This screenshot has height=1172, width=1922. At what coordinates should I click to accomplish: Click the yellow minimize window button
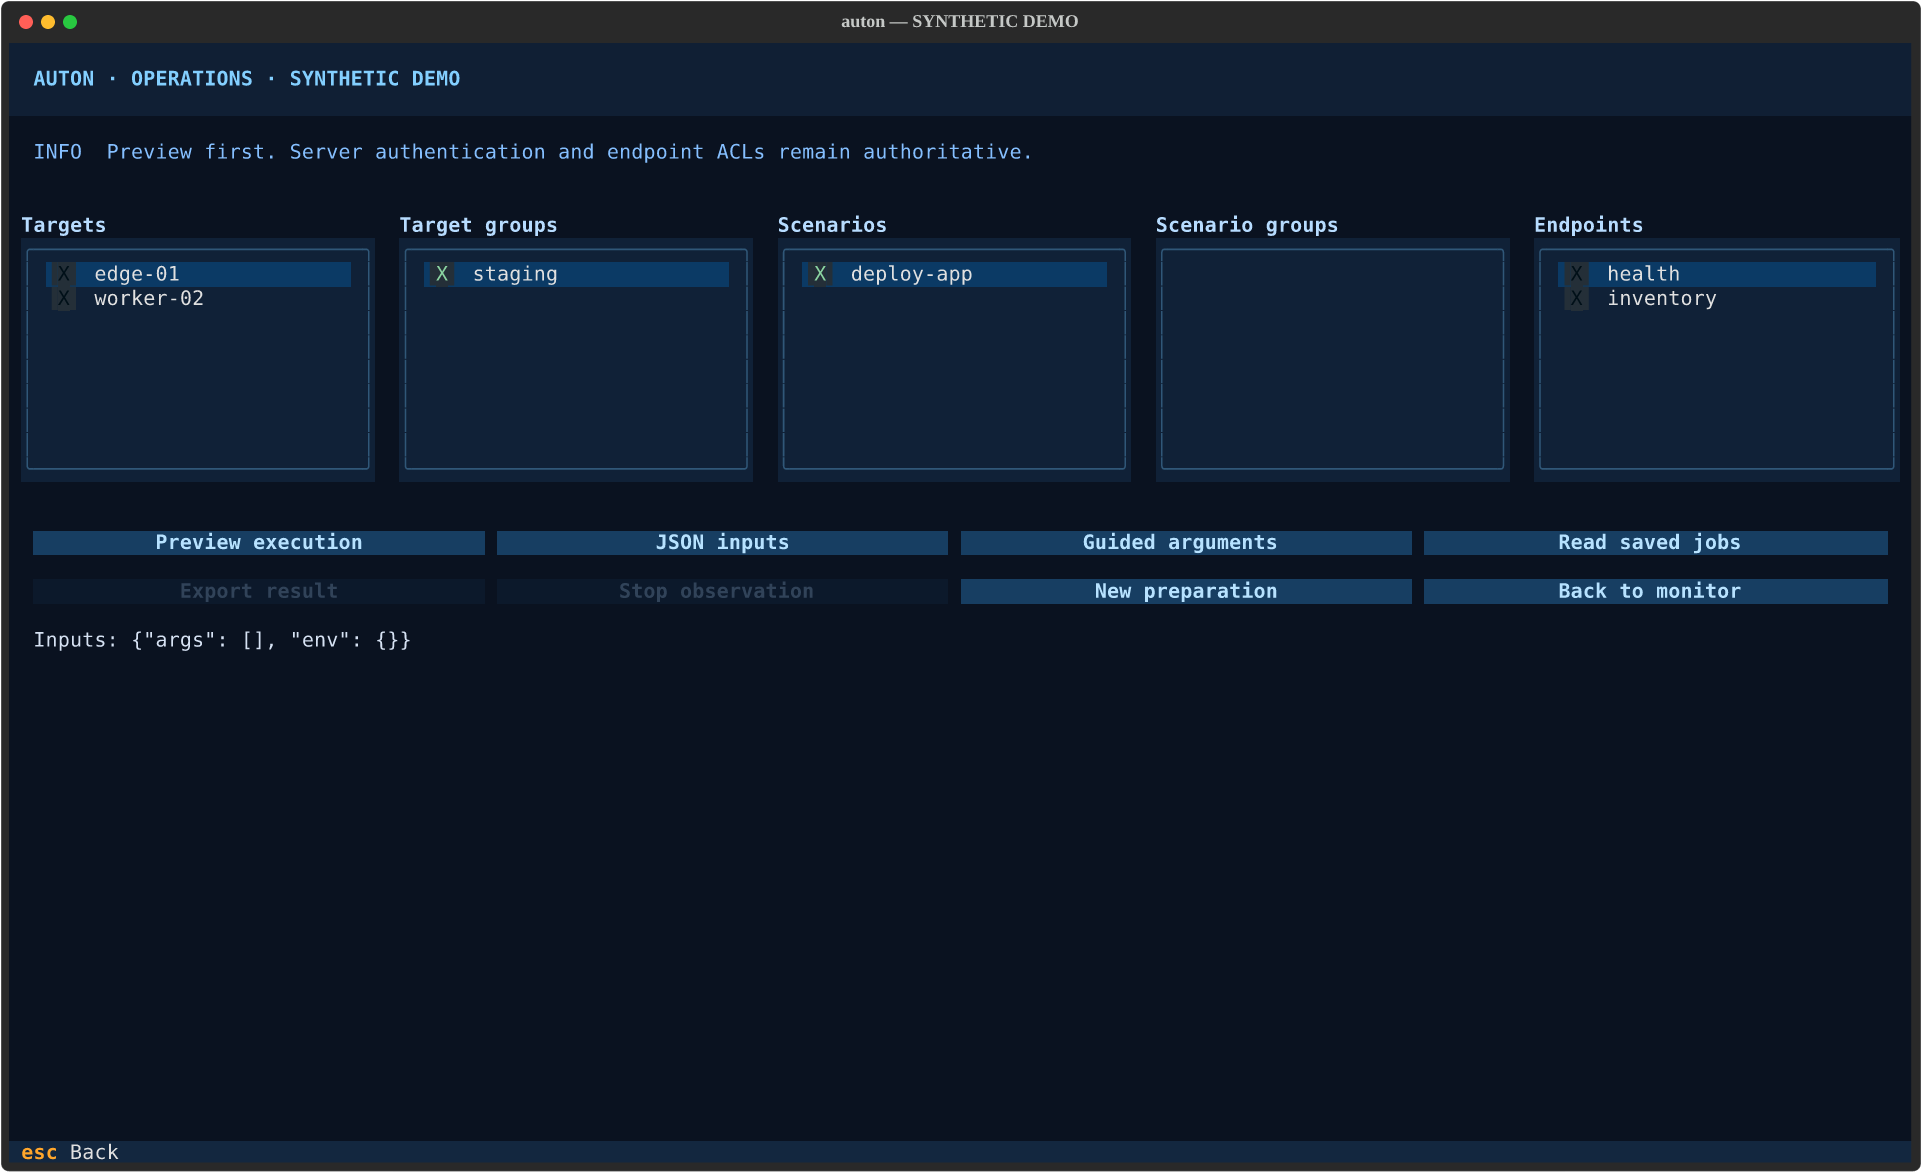[48, 22]
